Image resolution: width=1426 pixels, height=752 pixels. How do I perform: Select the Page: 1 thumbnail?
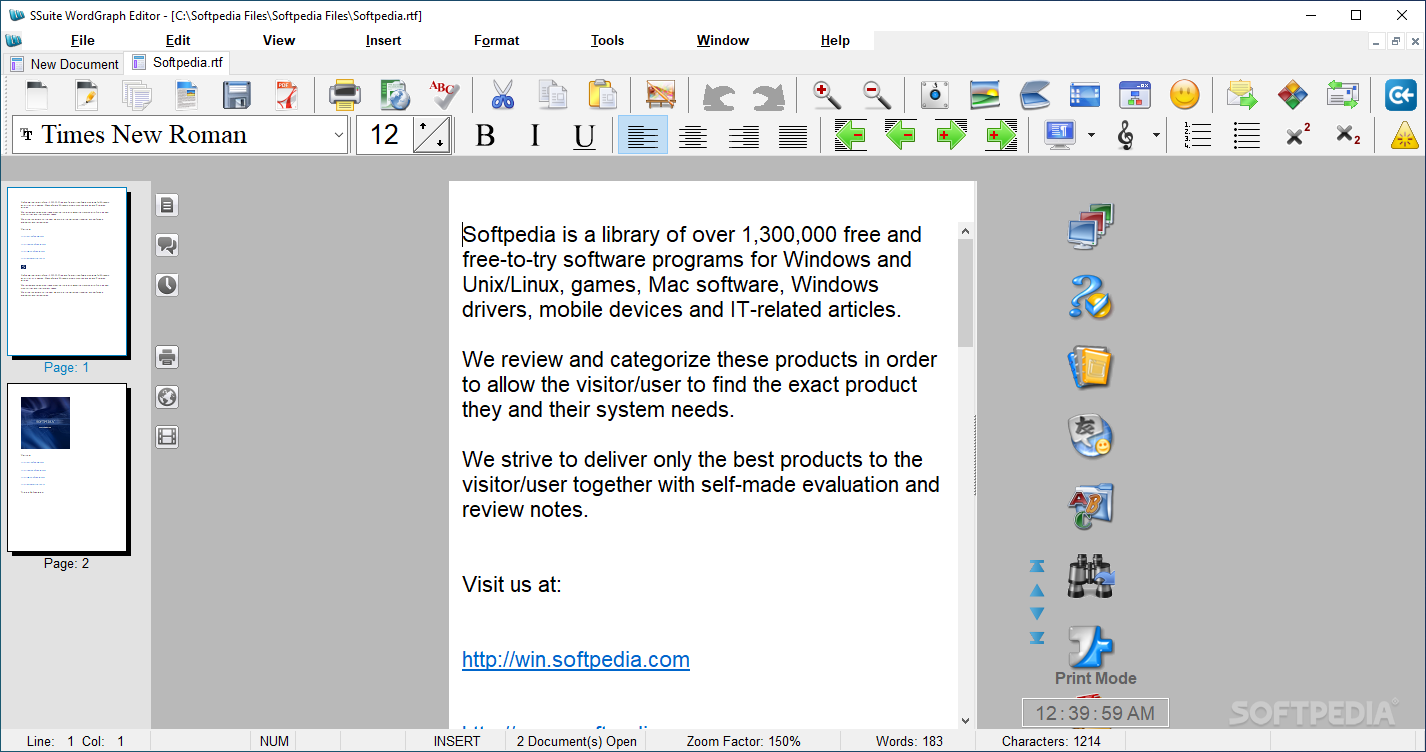67,272
